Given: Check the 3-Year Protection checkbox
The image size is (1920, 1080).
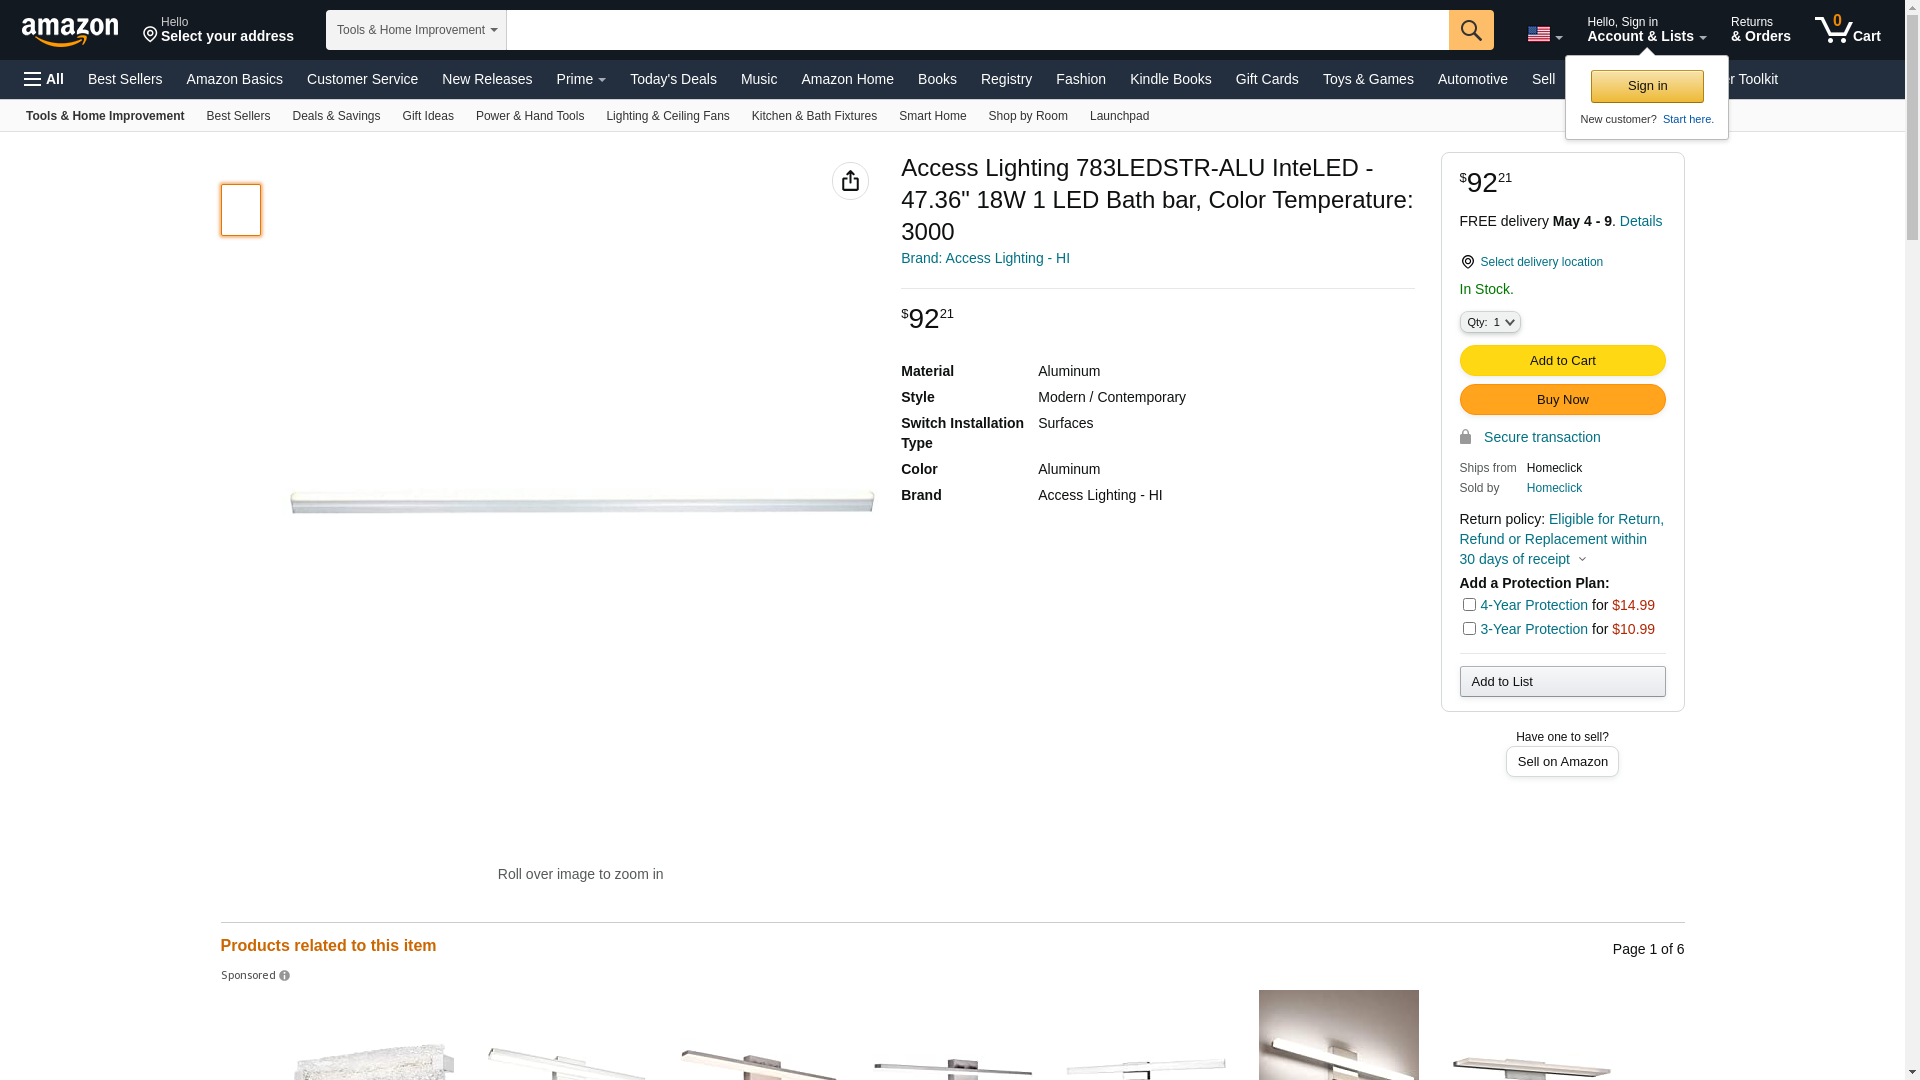Looking at the screenshot, I should pos(1469,629).
